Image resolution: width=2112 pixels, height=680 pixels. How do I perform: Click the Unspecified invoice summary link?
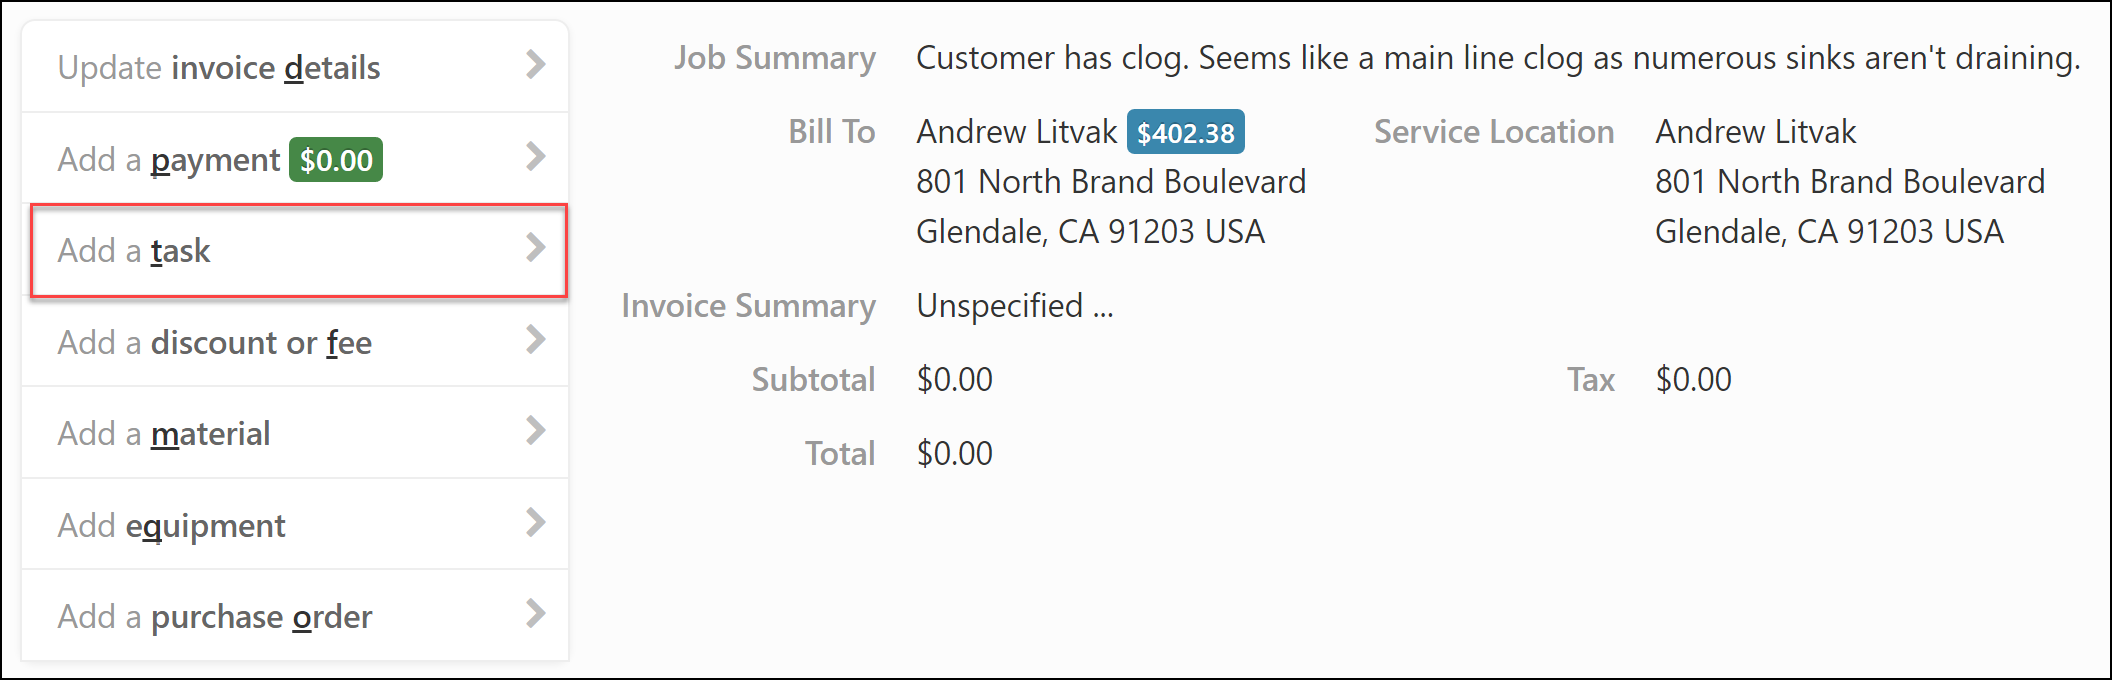click(x=1013, y=305)
